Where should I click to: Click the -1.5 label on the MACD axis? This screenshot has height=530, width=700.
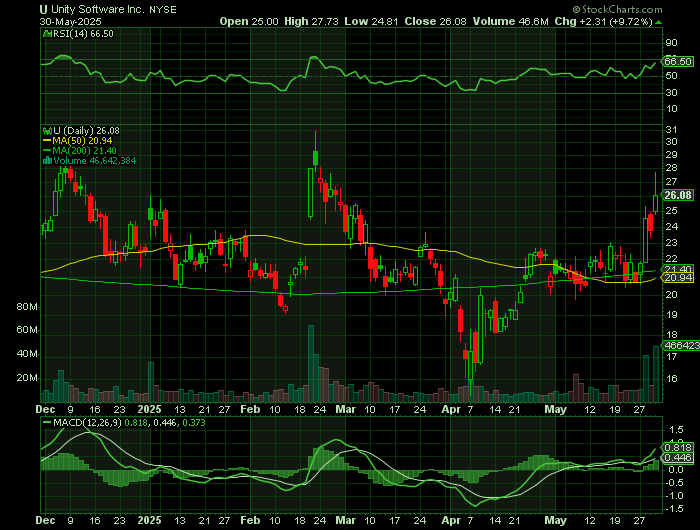click(674, 509)
